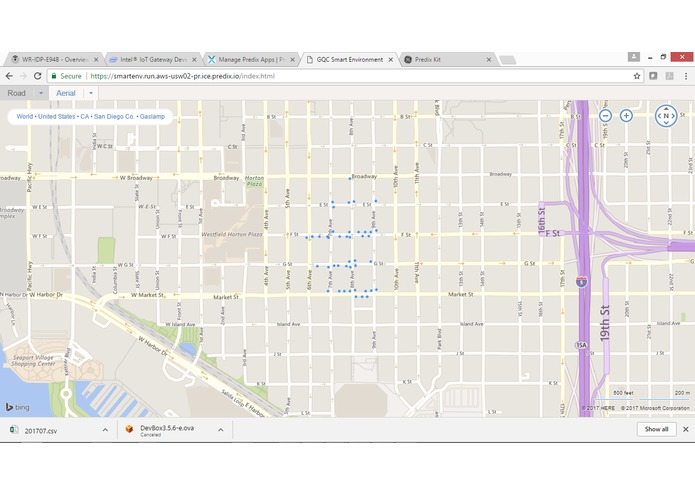Click the W Broadway street label

(x=136, y=178)
